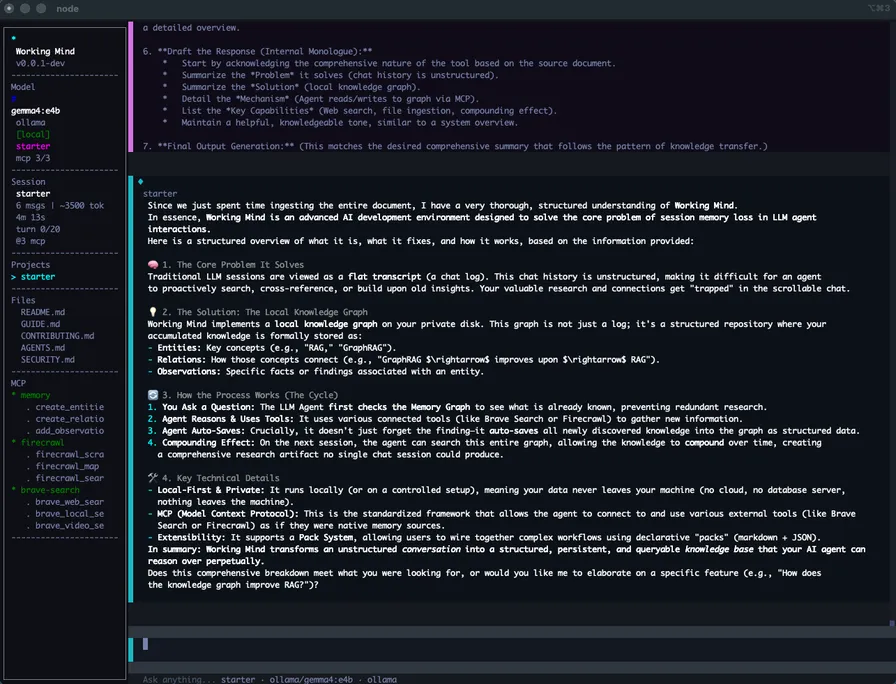Select the starter project with arrow marker
Viewport: 896px width, 684px height.
(x=33, y=277)
